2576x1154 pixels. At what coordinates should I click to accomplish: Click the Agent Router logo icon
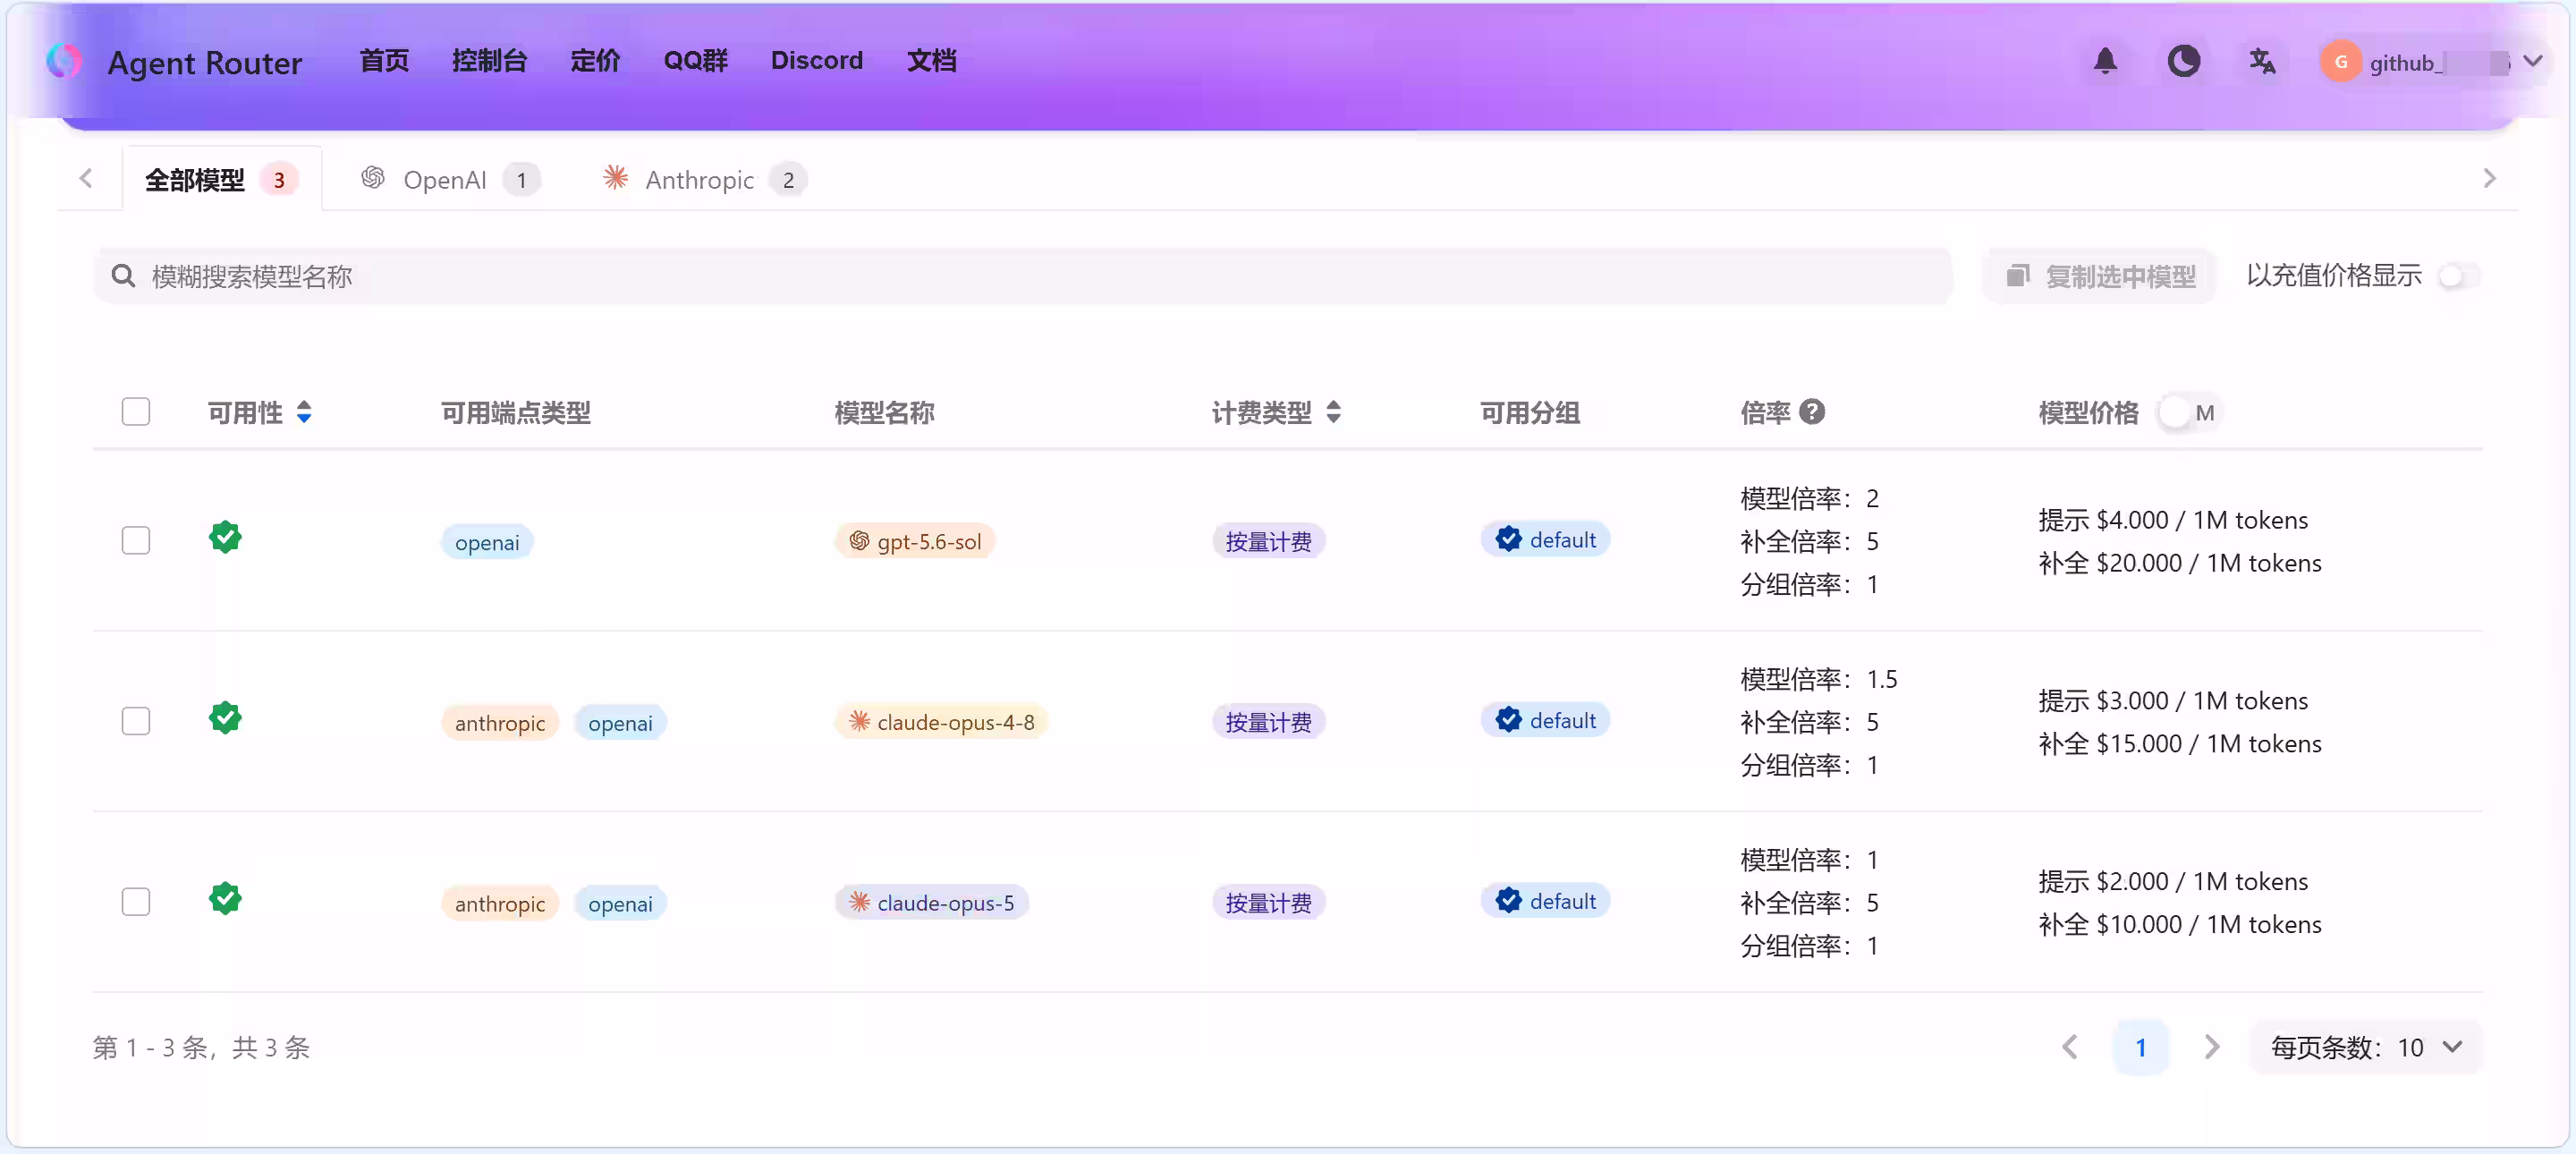(x=64, y=62)
